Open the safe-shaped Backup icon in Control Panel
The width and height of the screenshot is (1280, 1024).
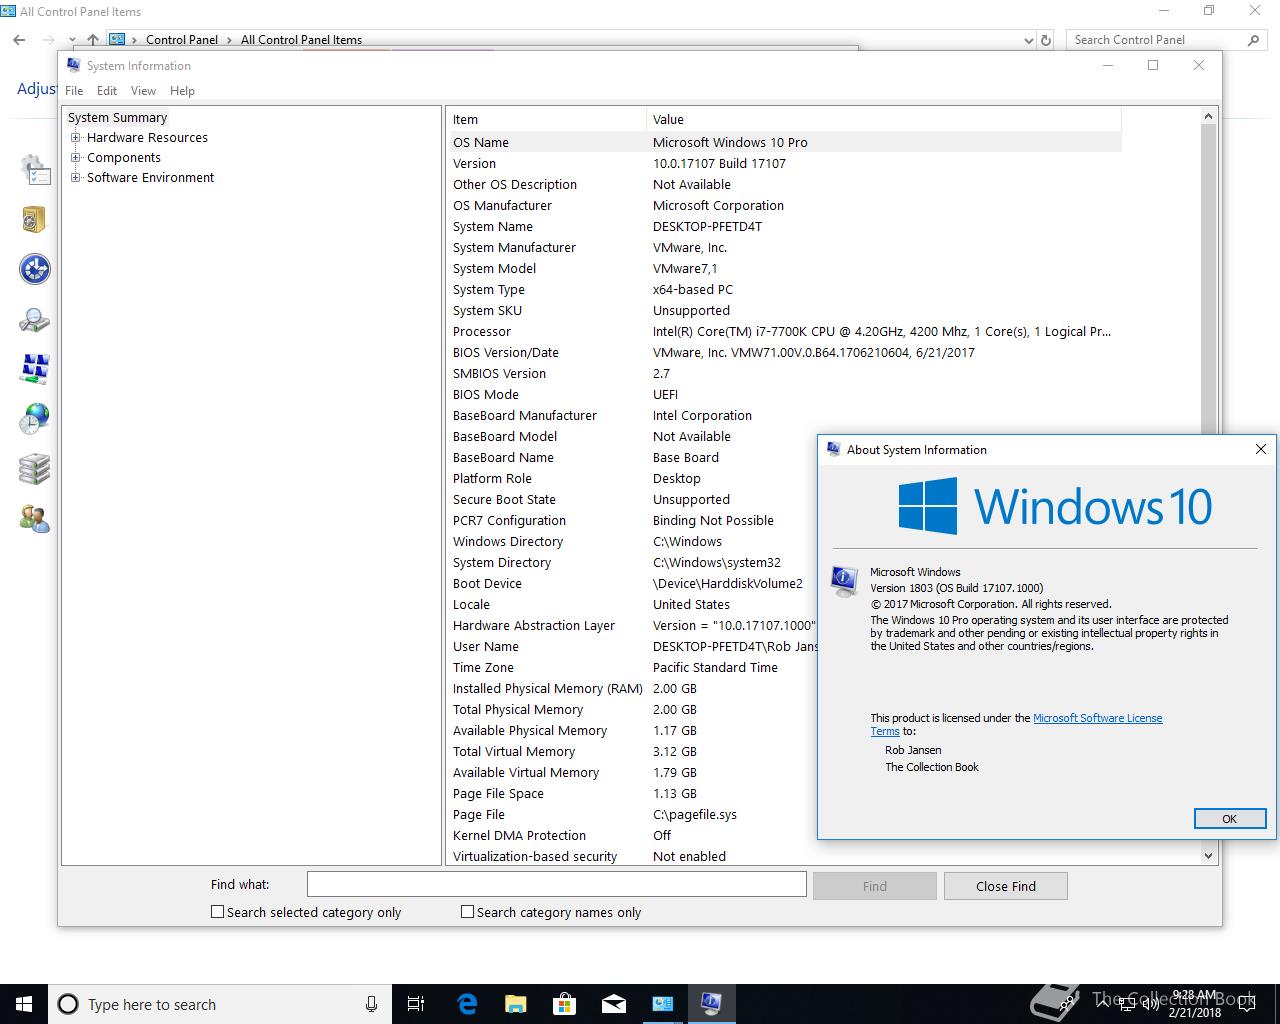click(x=35, y=219)
